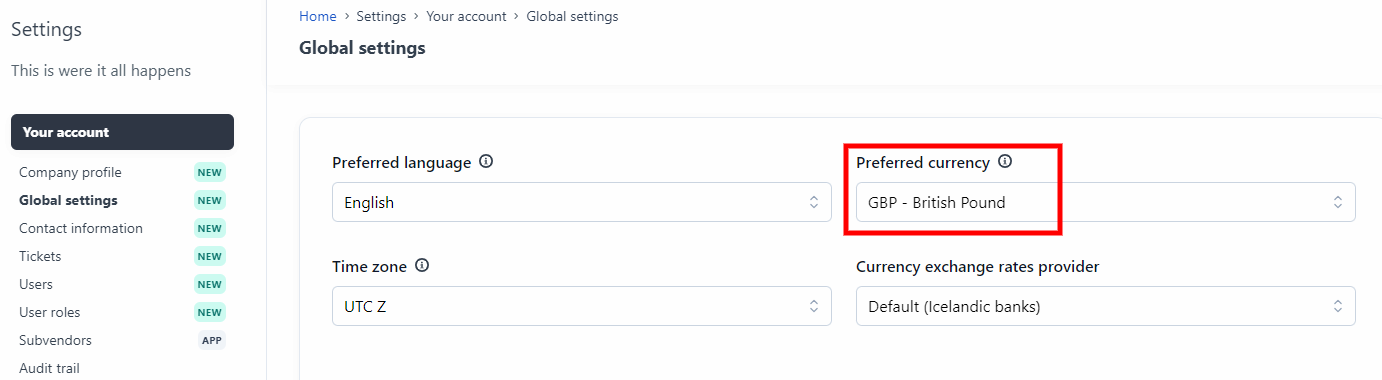Screen dimensions: 1382x380
Task: Click info icon beside Time zone
Action: (422, 267)
